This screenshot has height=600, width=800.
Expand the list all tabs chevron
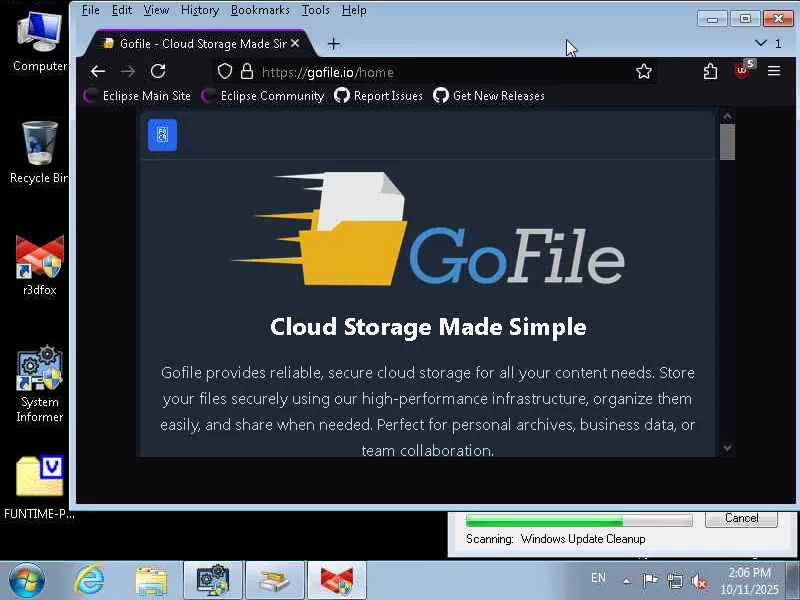point(761,43)
